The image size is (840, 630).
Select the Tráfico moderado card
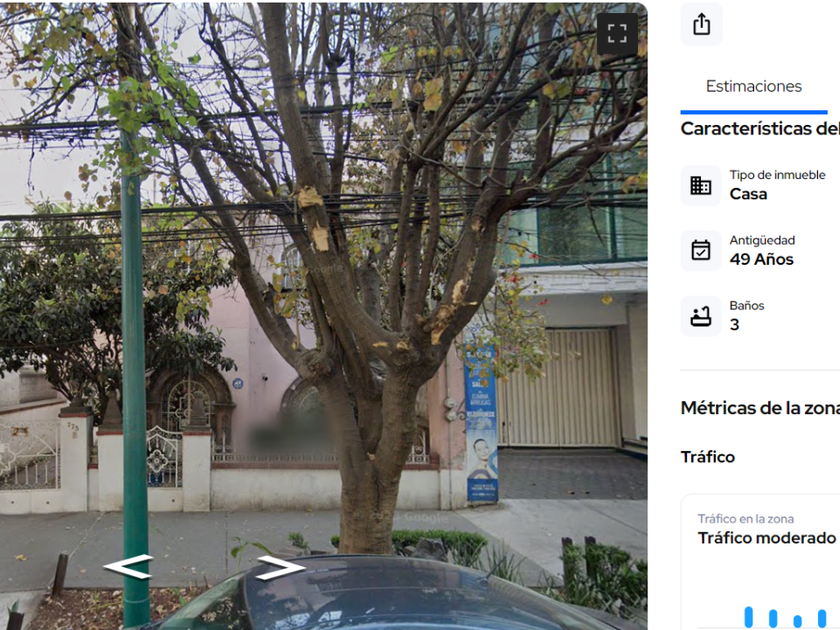click(x=761, y=562)
